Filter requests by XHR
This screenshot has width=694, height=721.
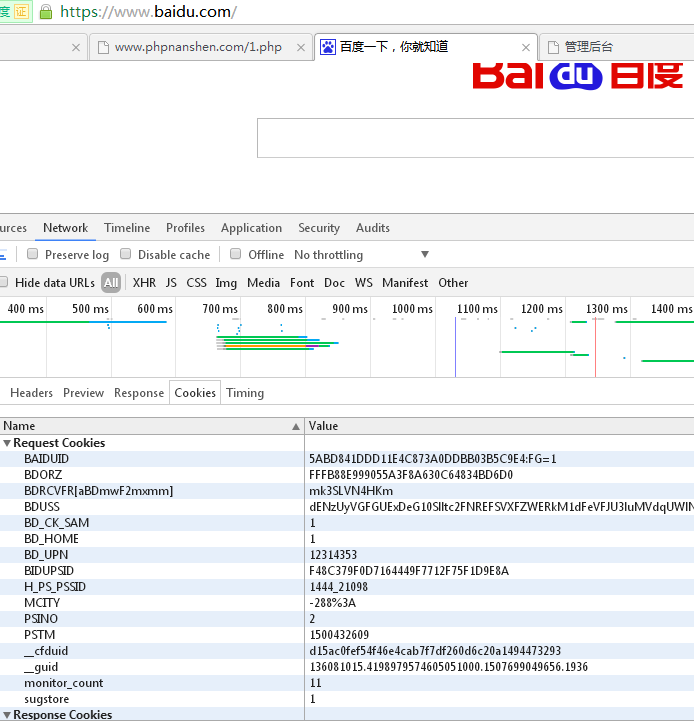point(144,283)
